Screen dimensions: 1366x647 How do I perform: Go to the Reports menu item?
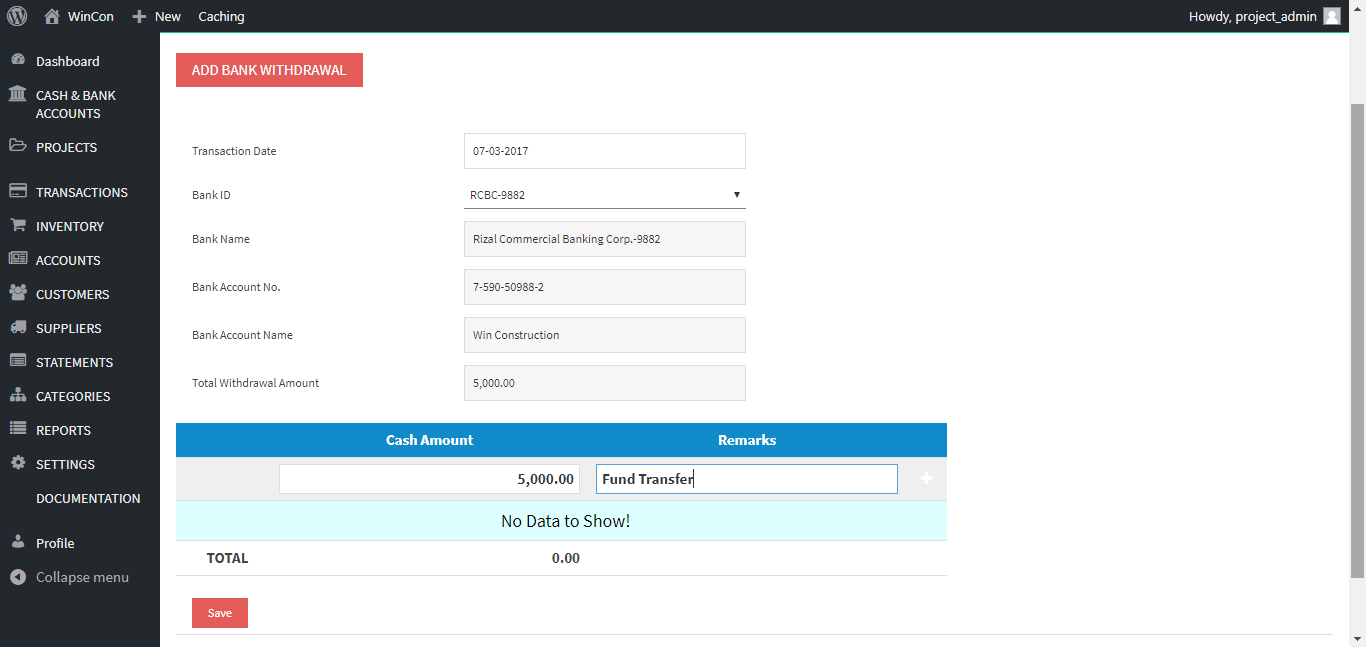click(63, 430)
